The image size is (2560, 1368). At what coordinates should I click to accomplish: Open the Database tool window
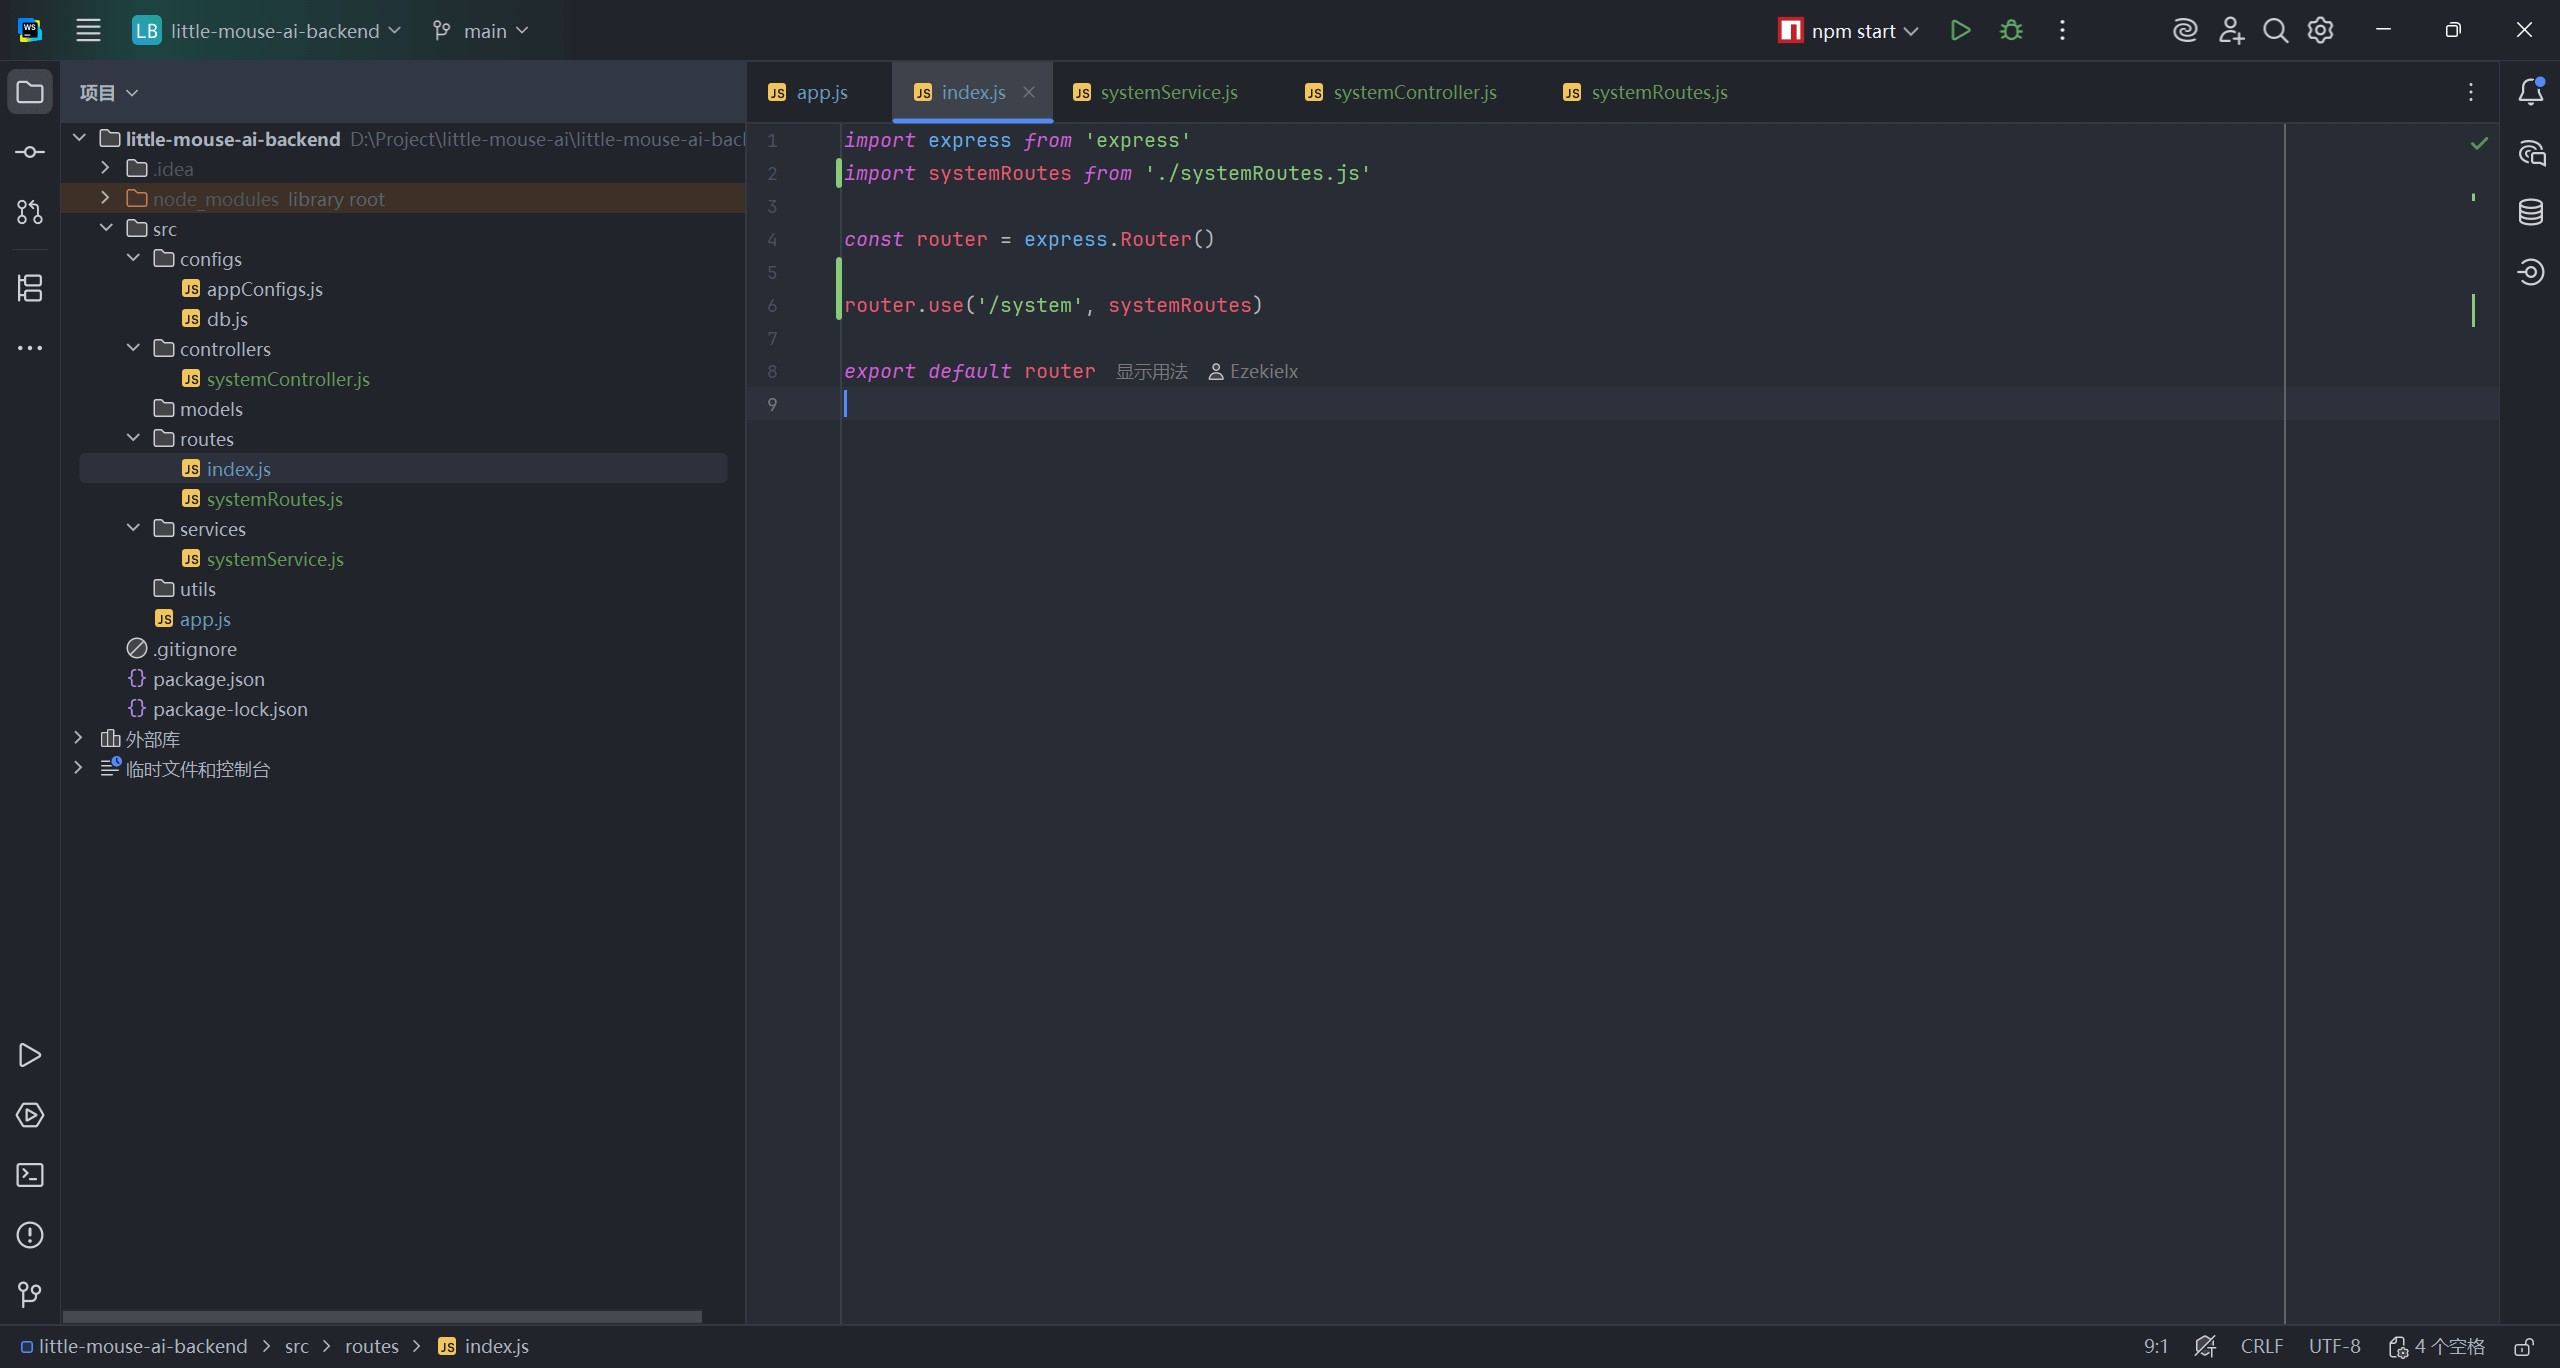click(2531, 212)
